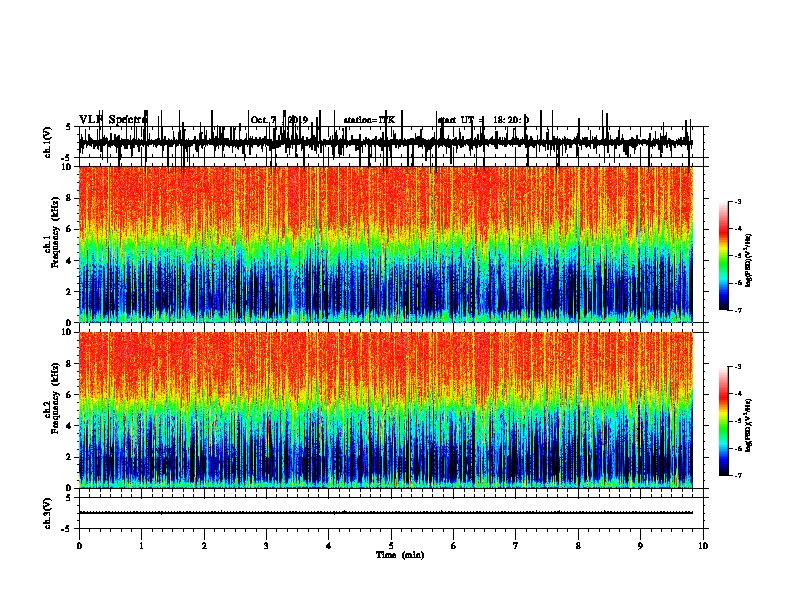Click the '-3' label on ch.1 color bar

click(x=738, y=201)
